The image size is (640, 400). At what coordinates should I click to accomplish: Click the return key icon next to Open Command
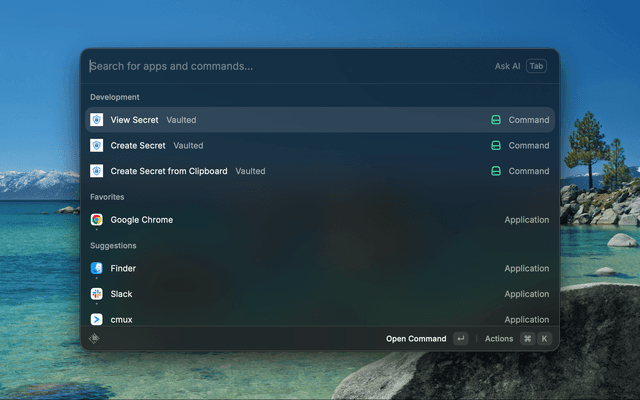pos(461,338)
